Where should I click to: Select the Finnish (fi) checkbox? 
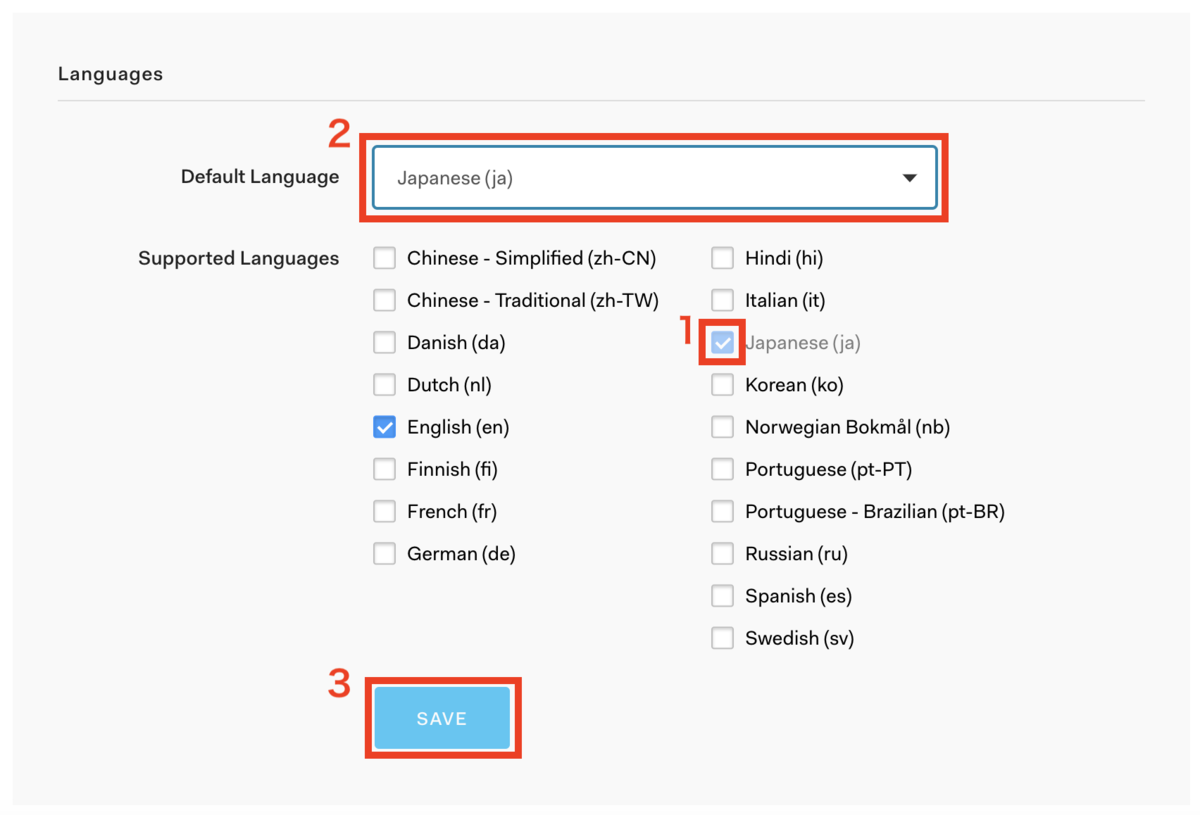point(385,469)
